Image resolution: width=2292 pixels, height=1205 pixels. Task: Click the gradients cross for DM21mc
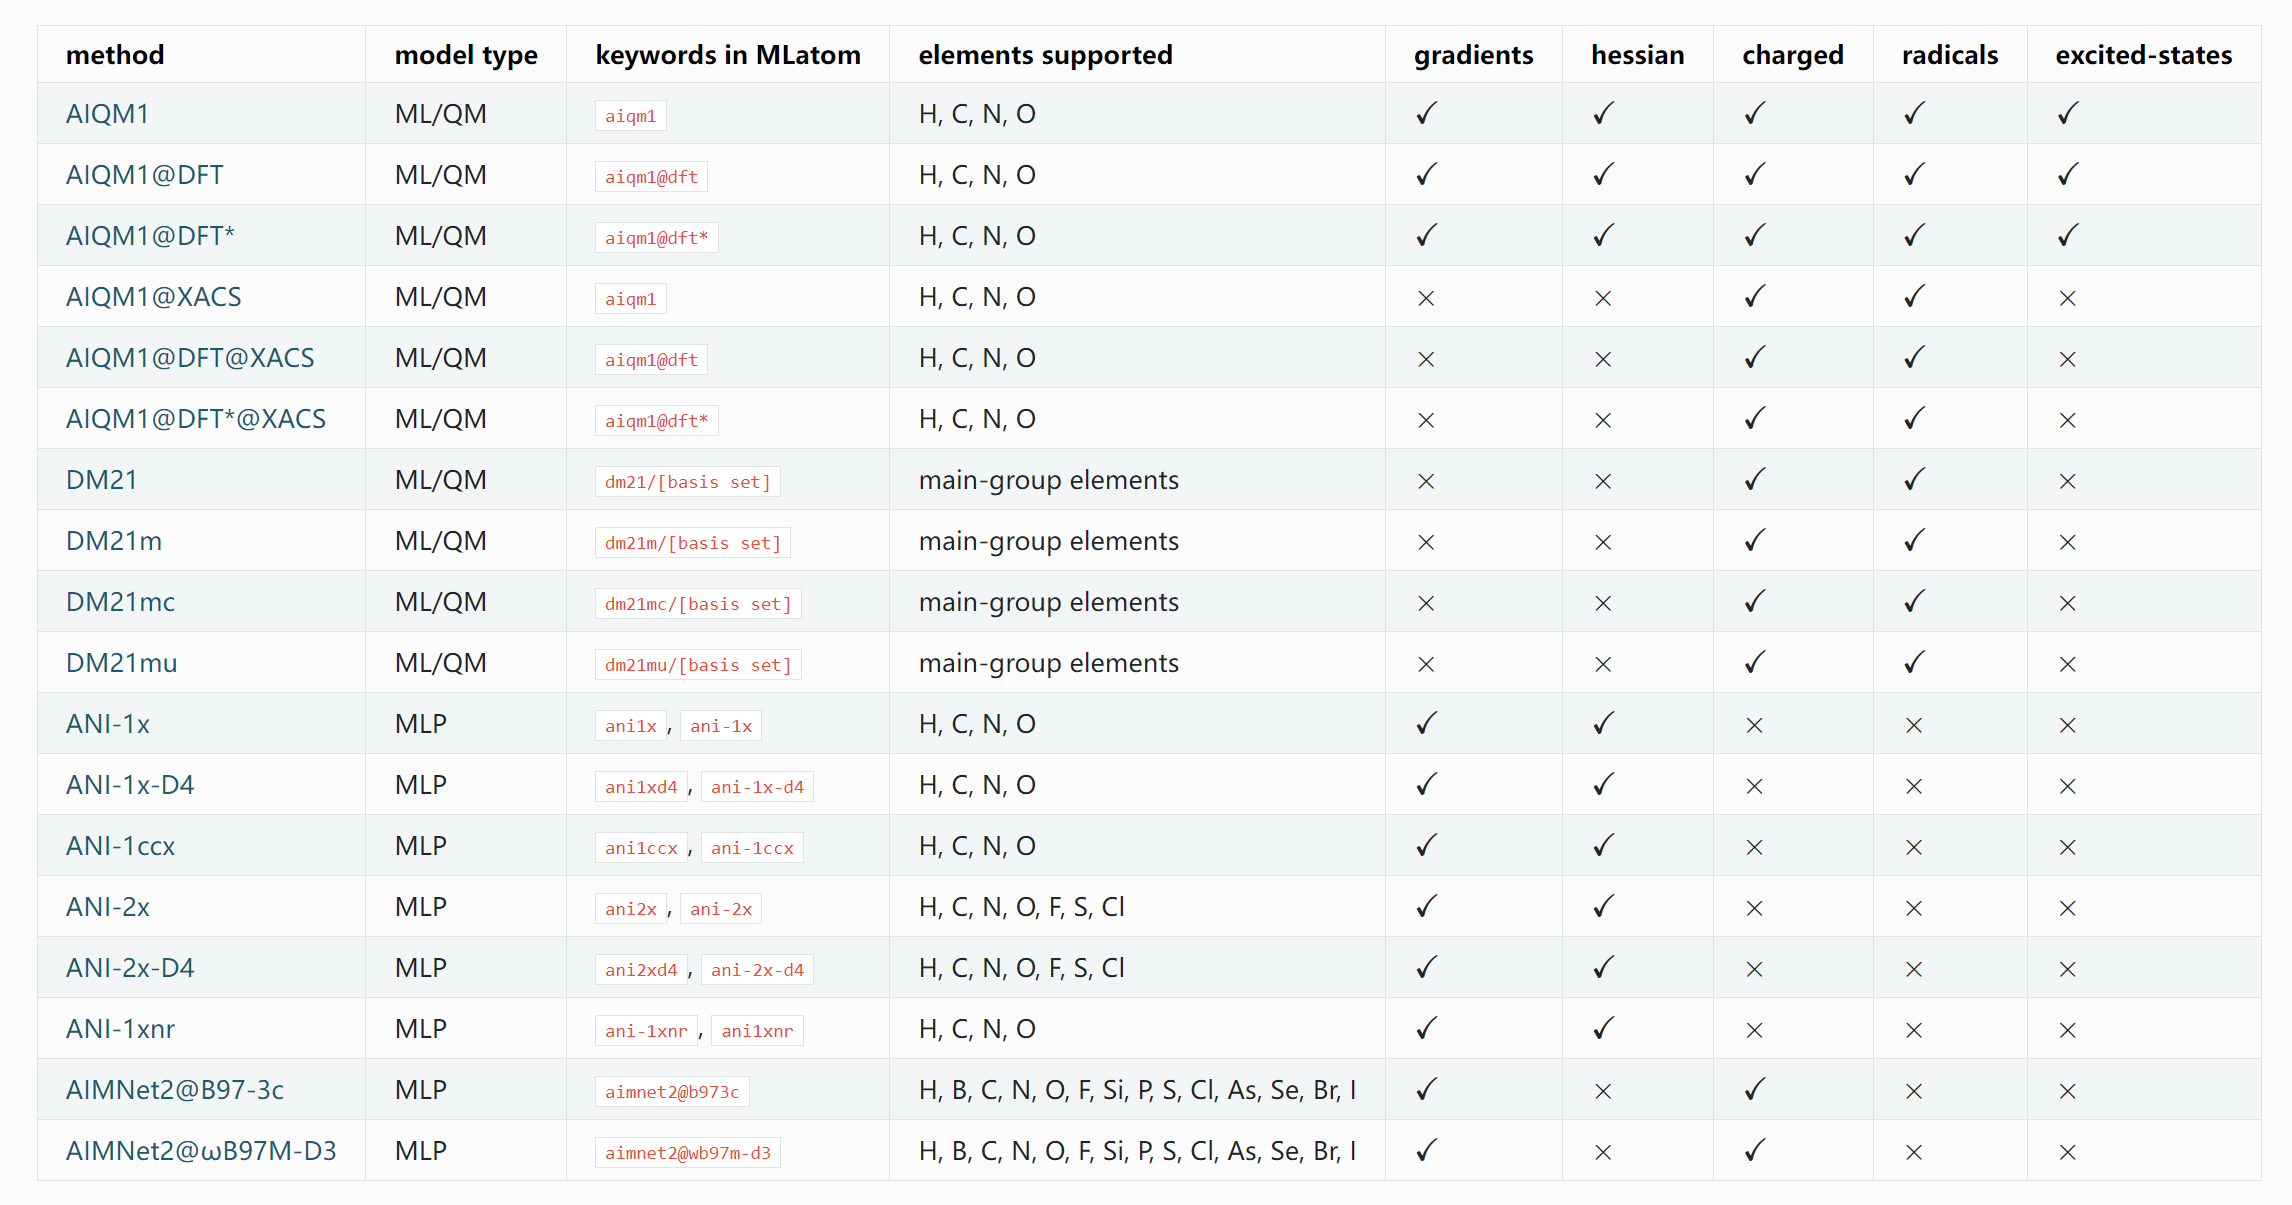1427,603
